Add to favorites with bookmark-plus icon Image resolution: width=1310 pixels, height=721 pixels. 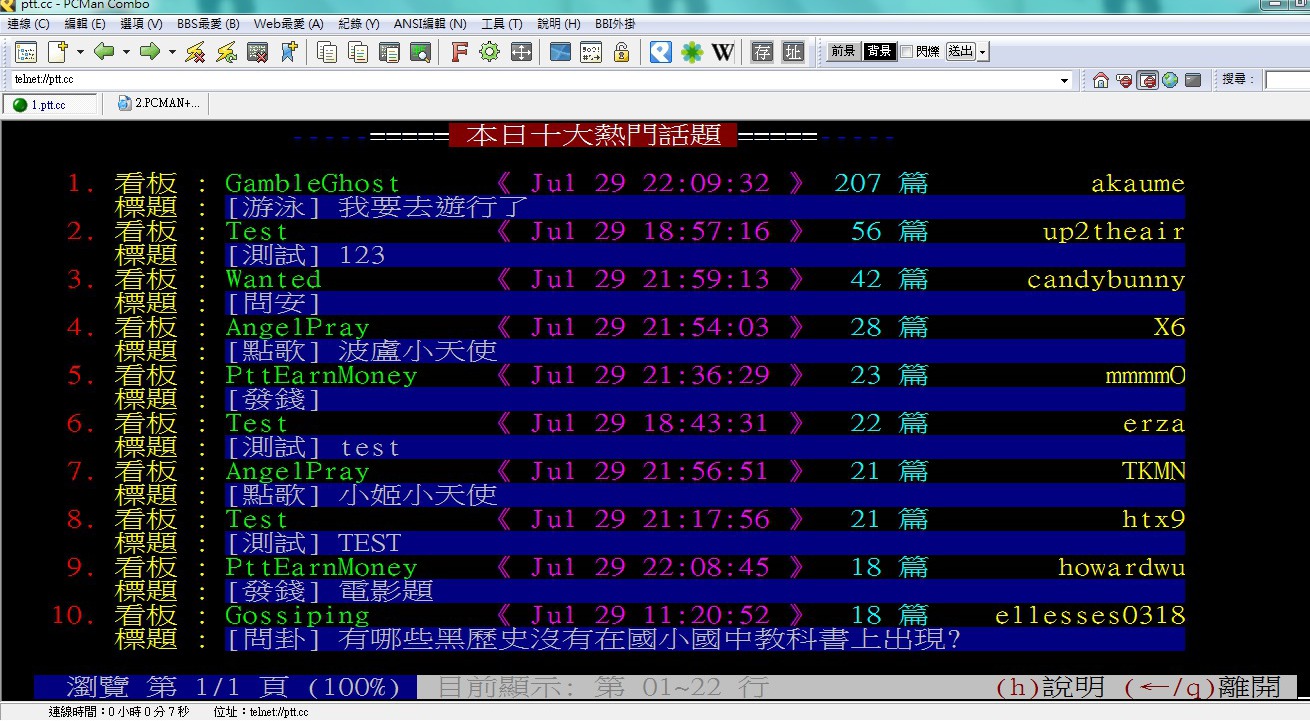[x=288, y=52]
